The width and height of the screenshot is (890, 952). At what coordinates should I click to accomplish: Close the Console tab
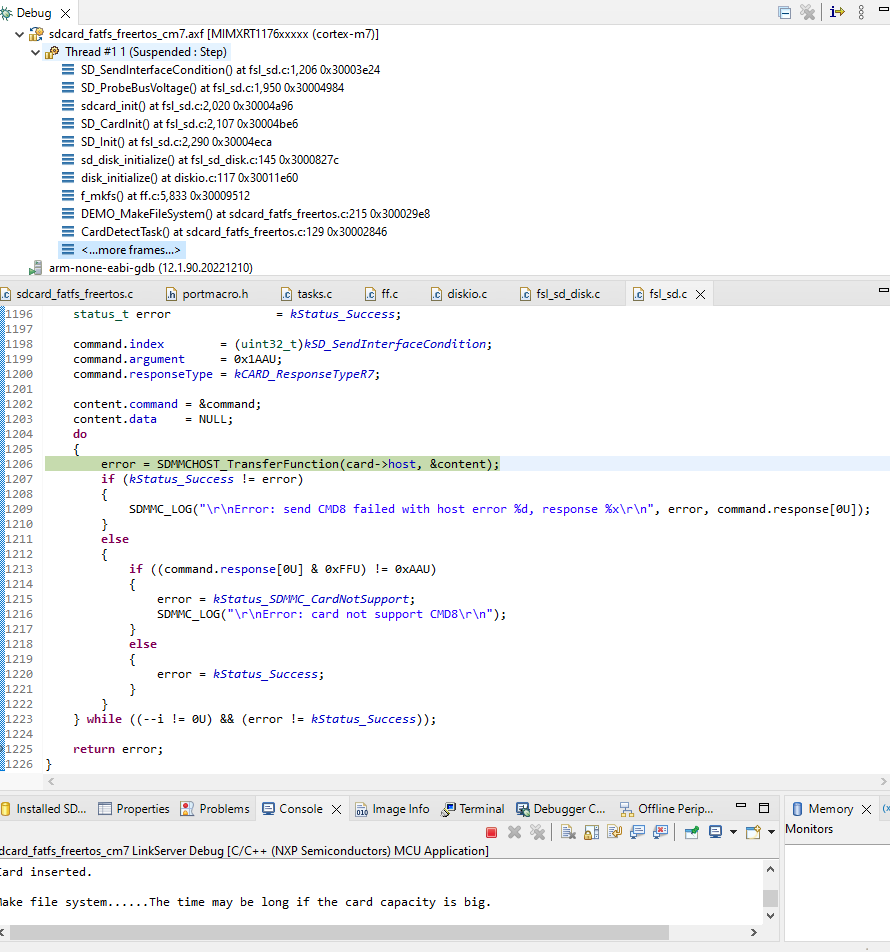(x=336, y=809)
